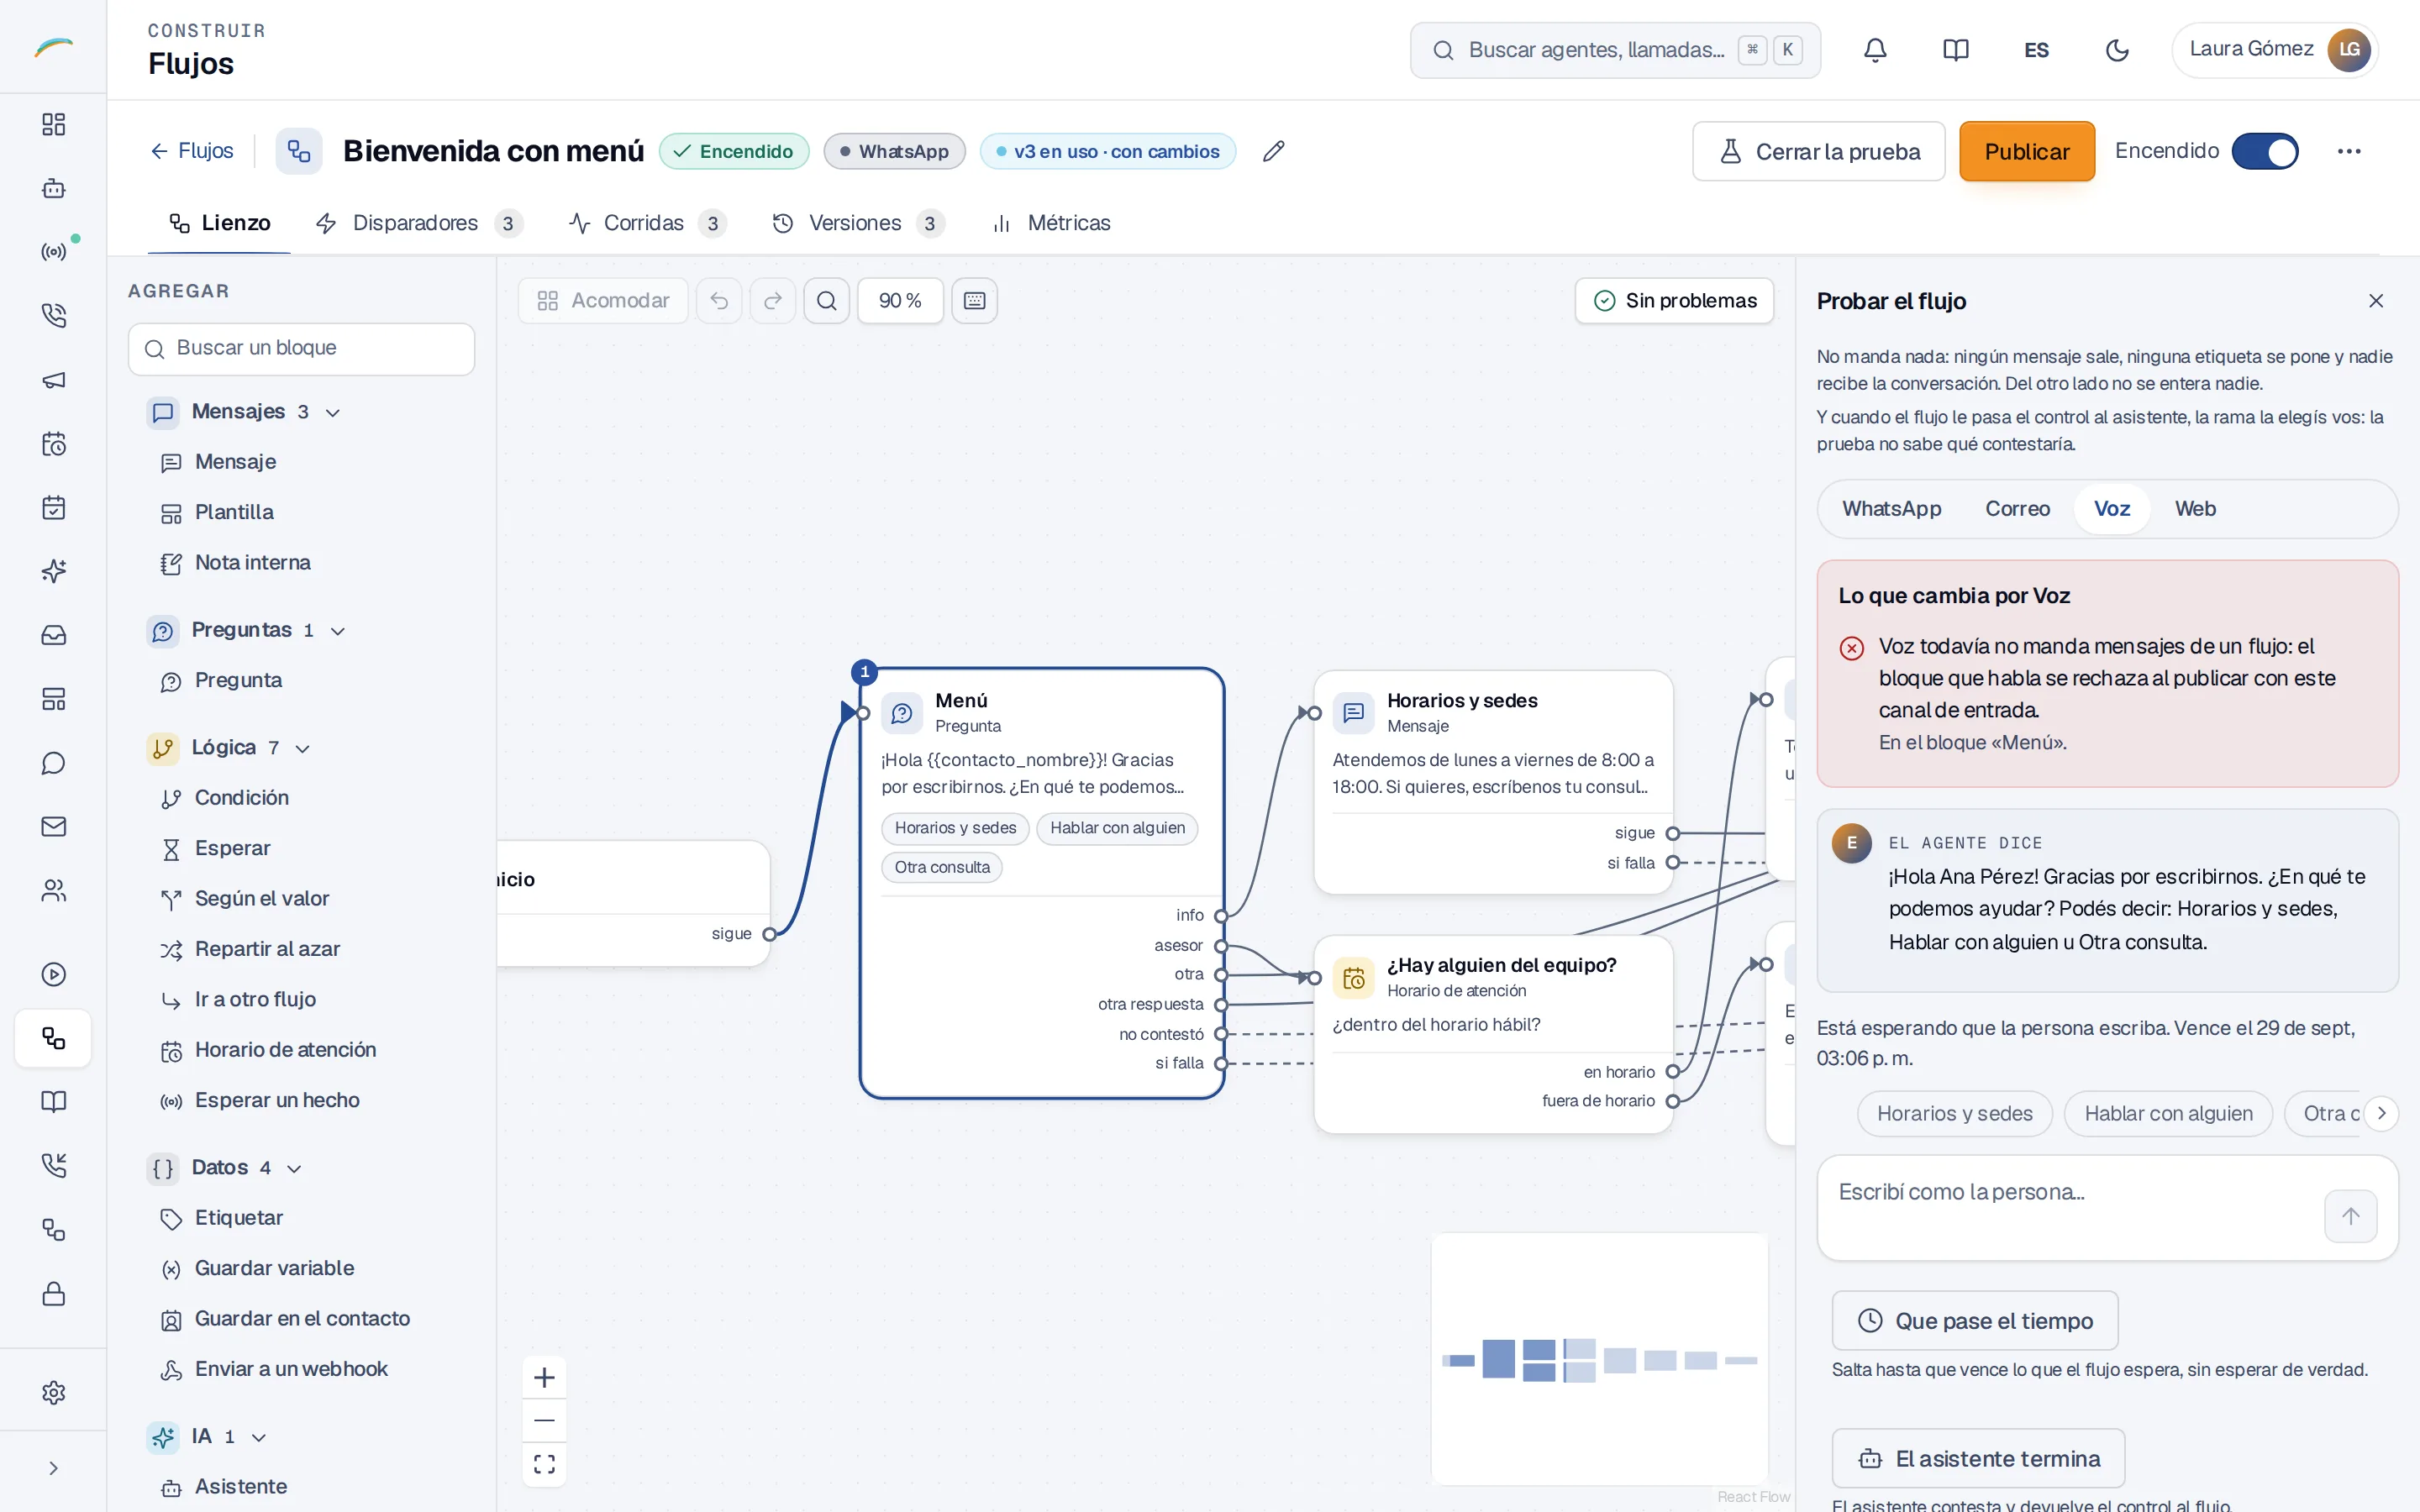The height and width of the screenshot is (1512, 2420).
Task: Click the search magnifier on canvas toolbar
Action: 827,301
